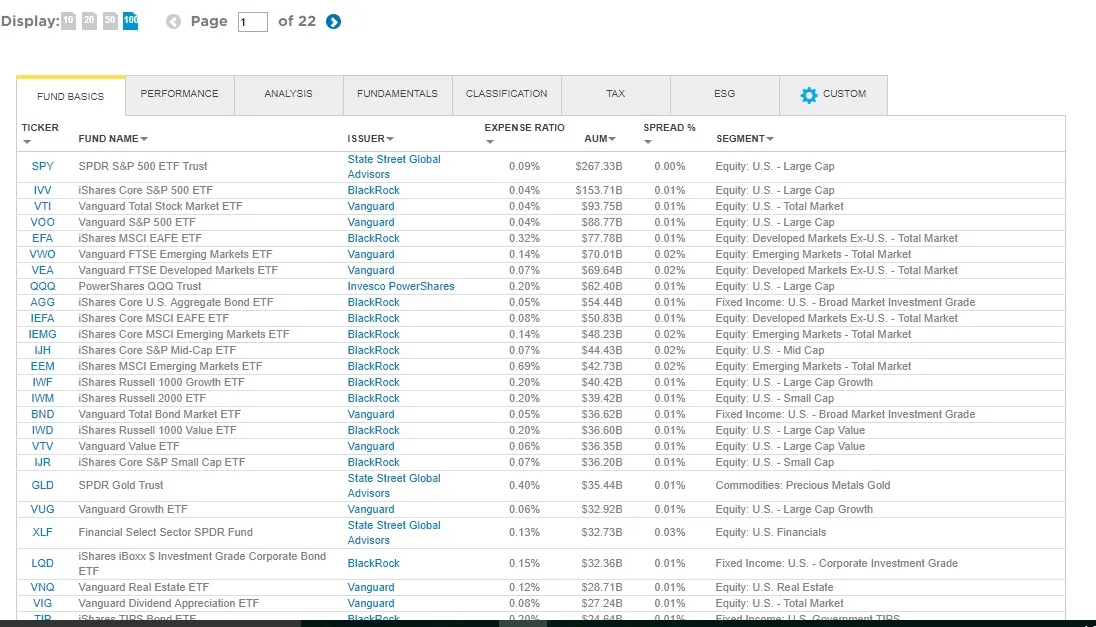Sort by Expense Ratio column
Screen dimensions: 1096x627
[524, 134]
